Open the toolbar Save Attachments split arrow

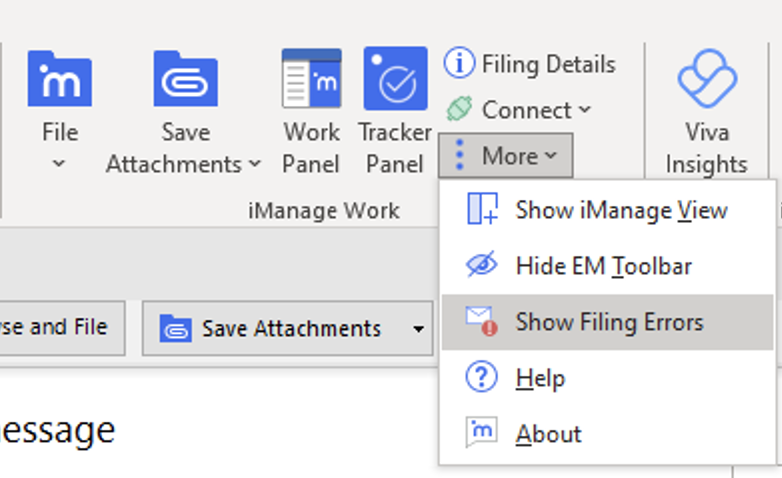418,328
